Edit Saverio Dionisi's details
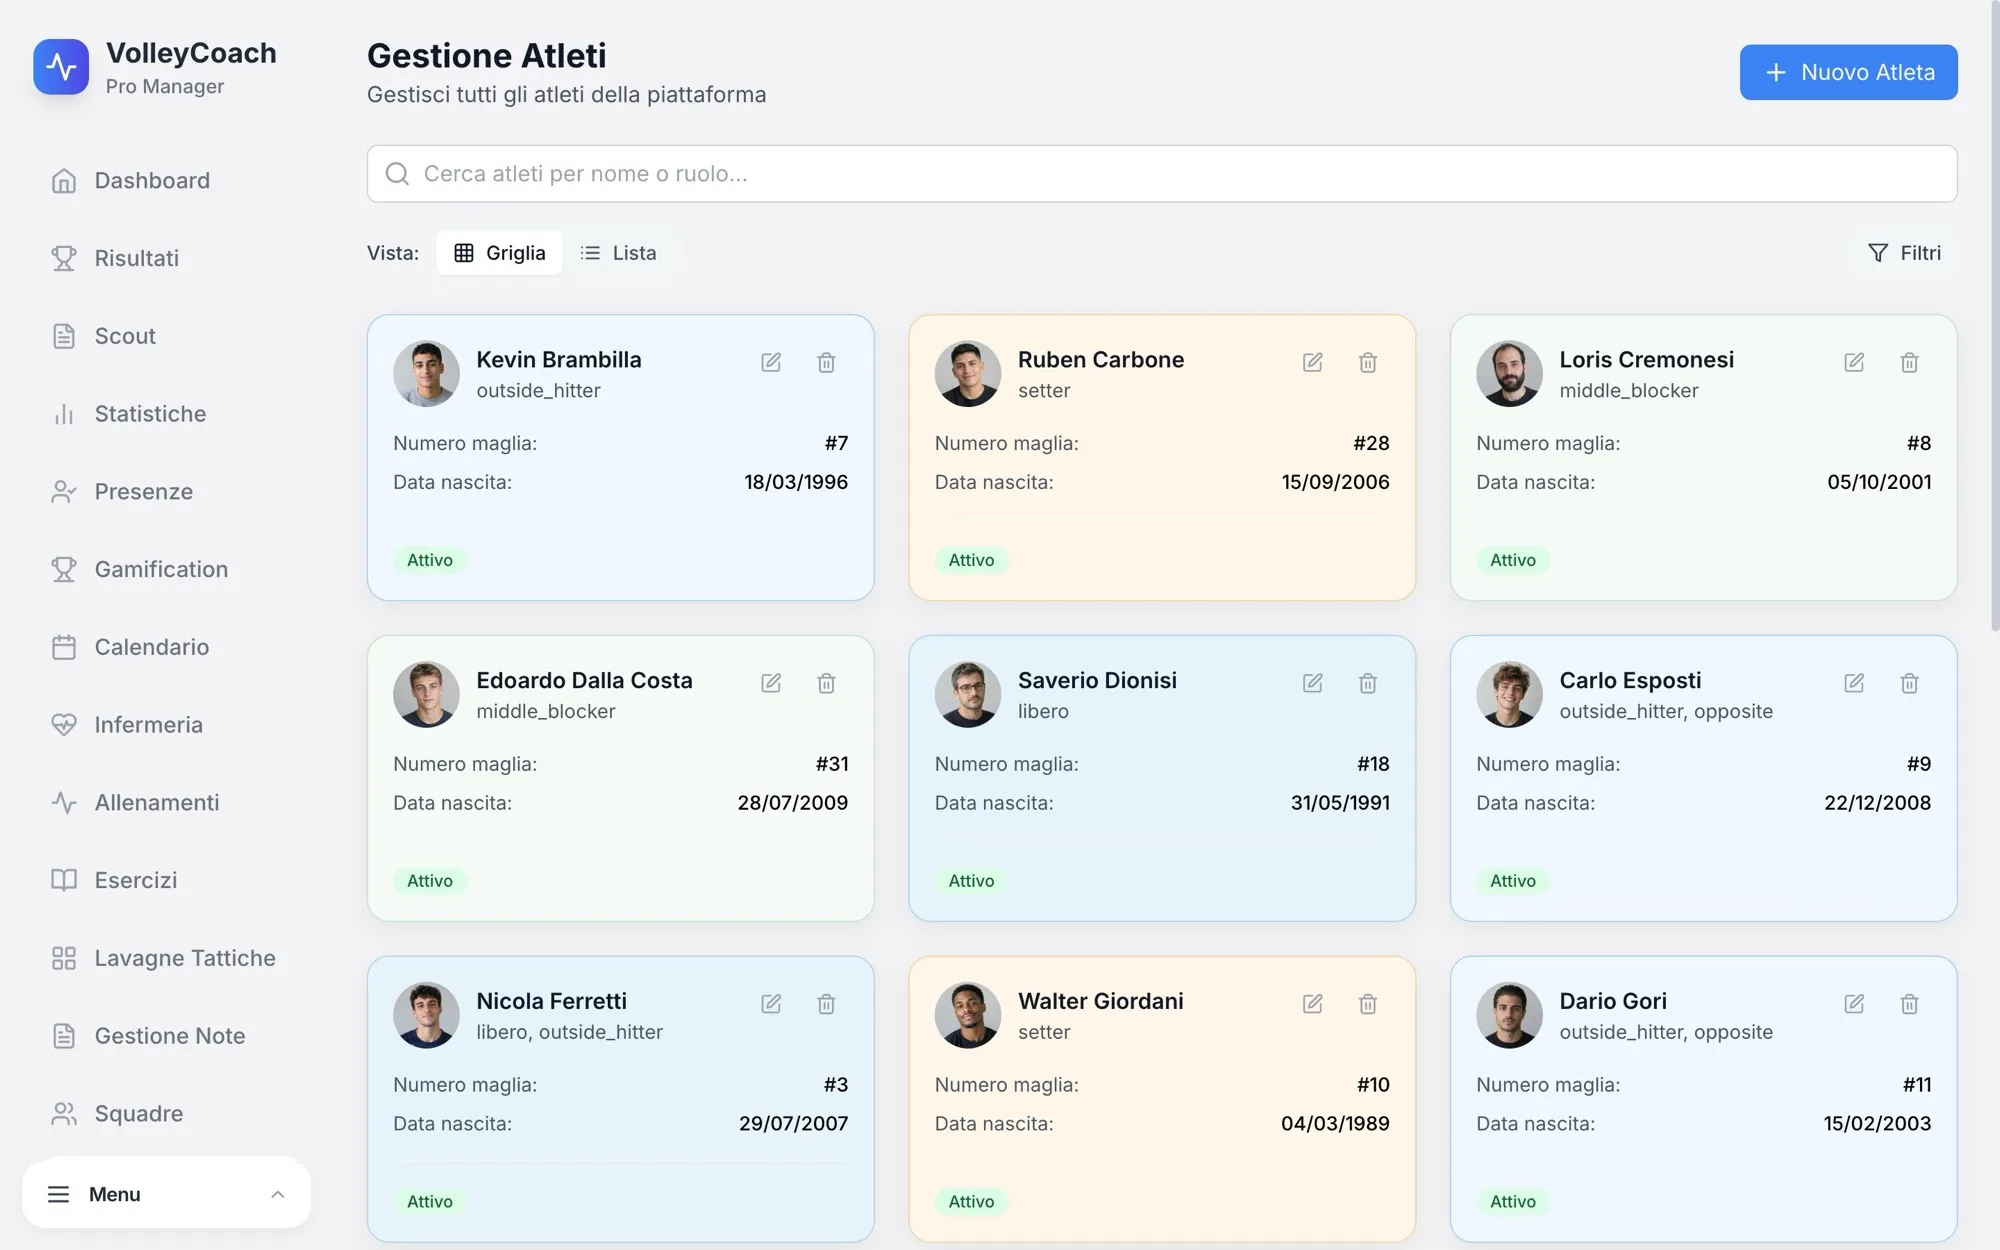2000x1250 pixels. [x=1313, y=683]
